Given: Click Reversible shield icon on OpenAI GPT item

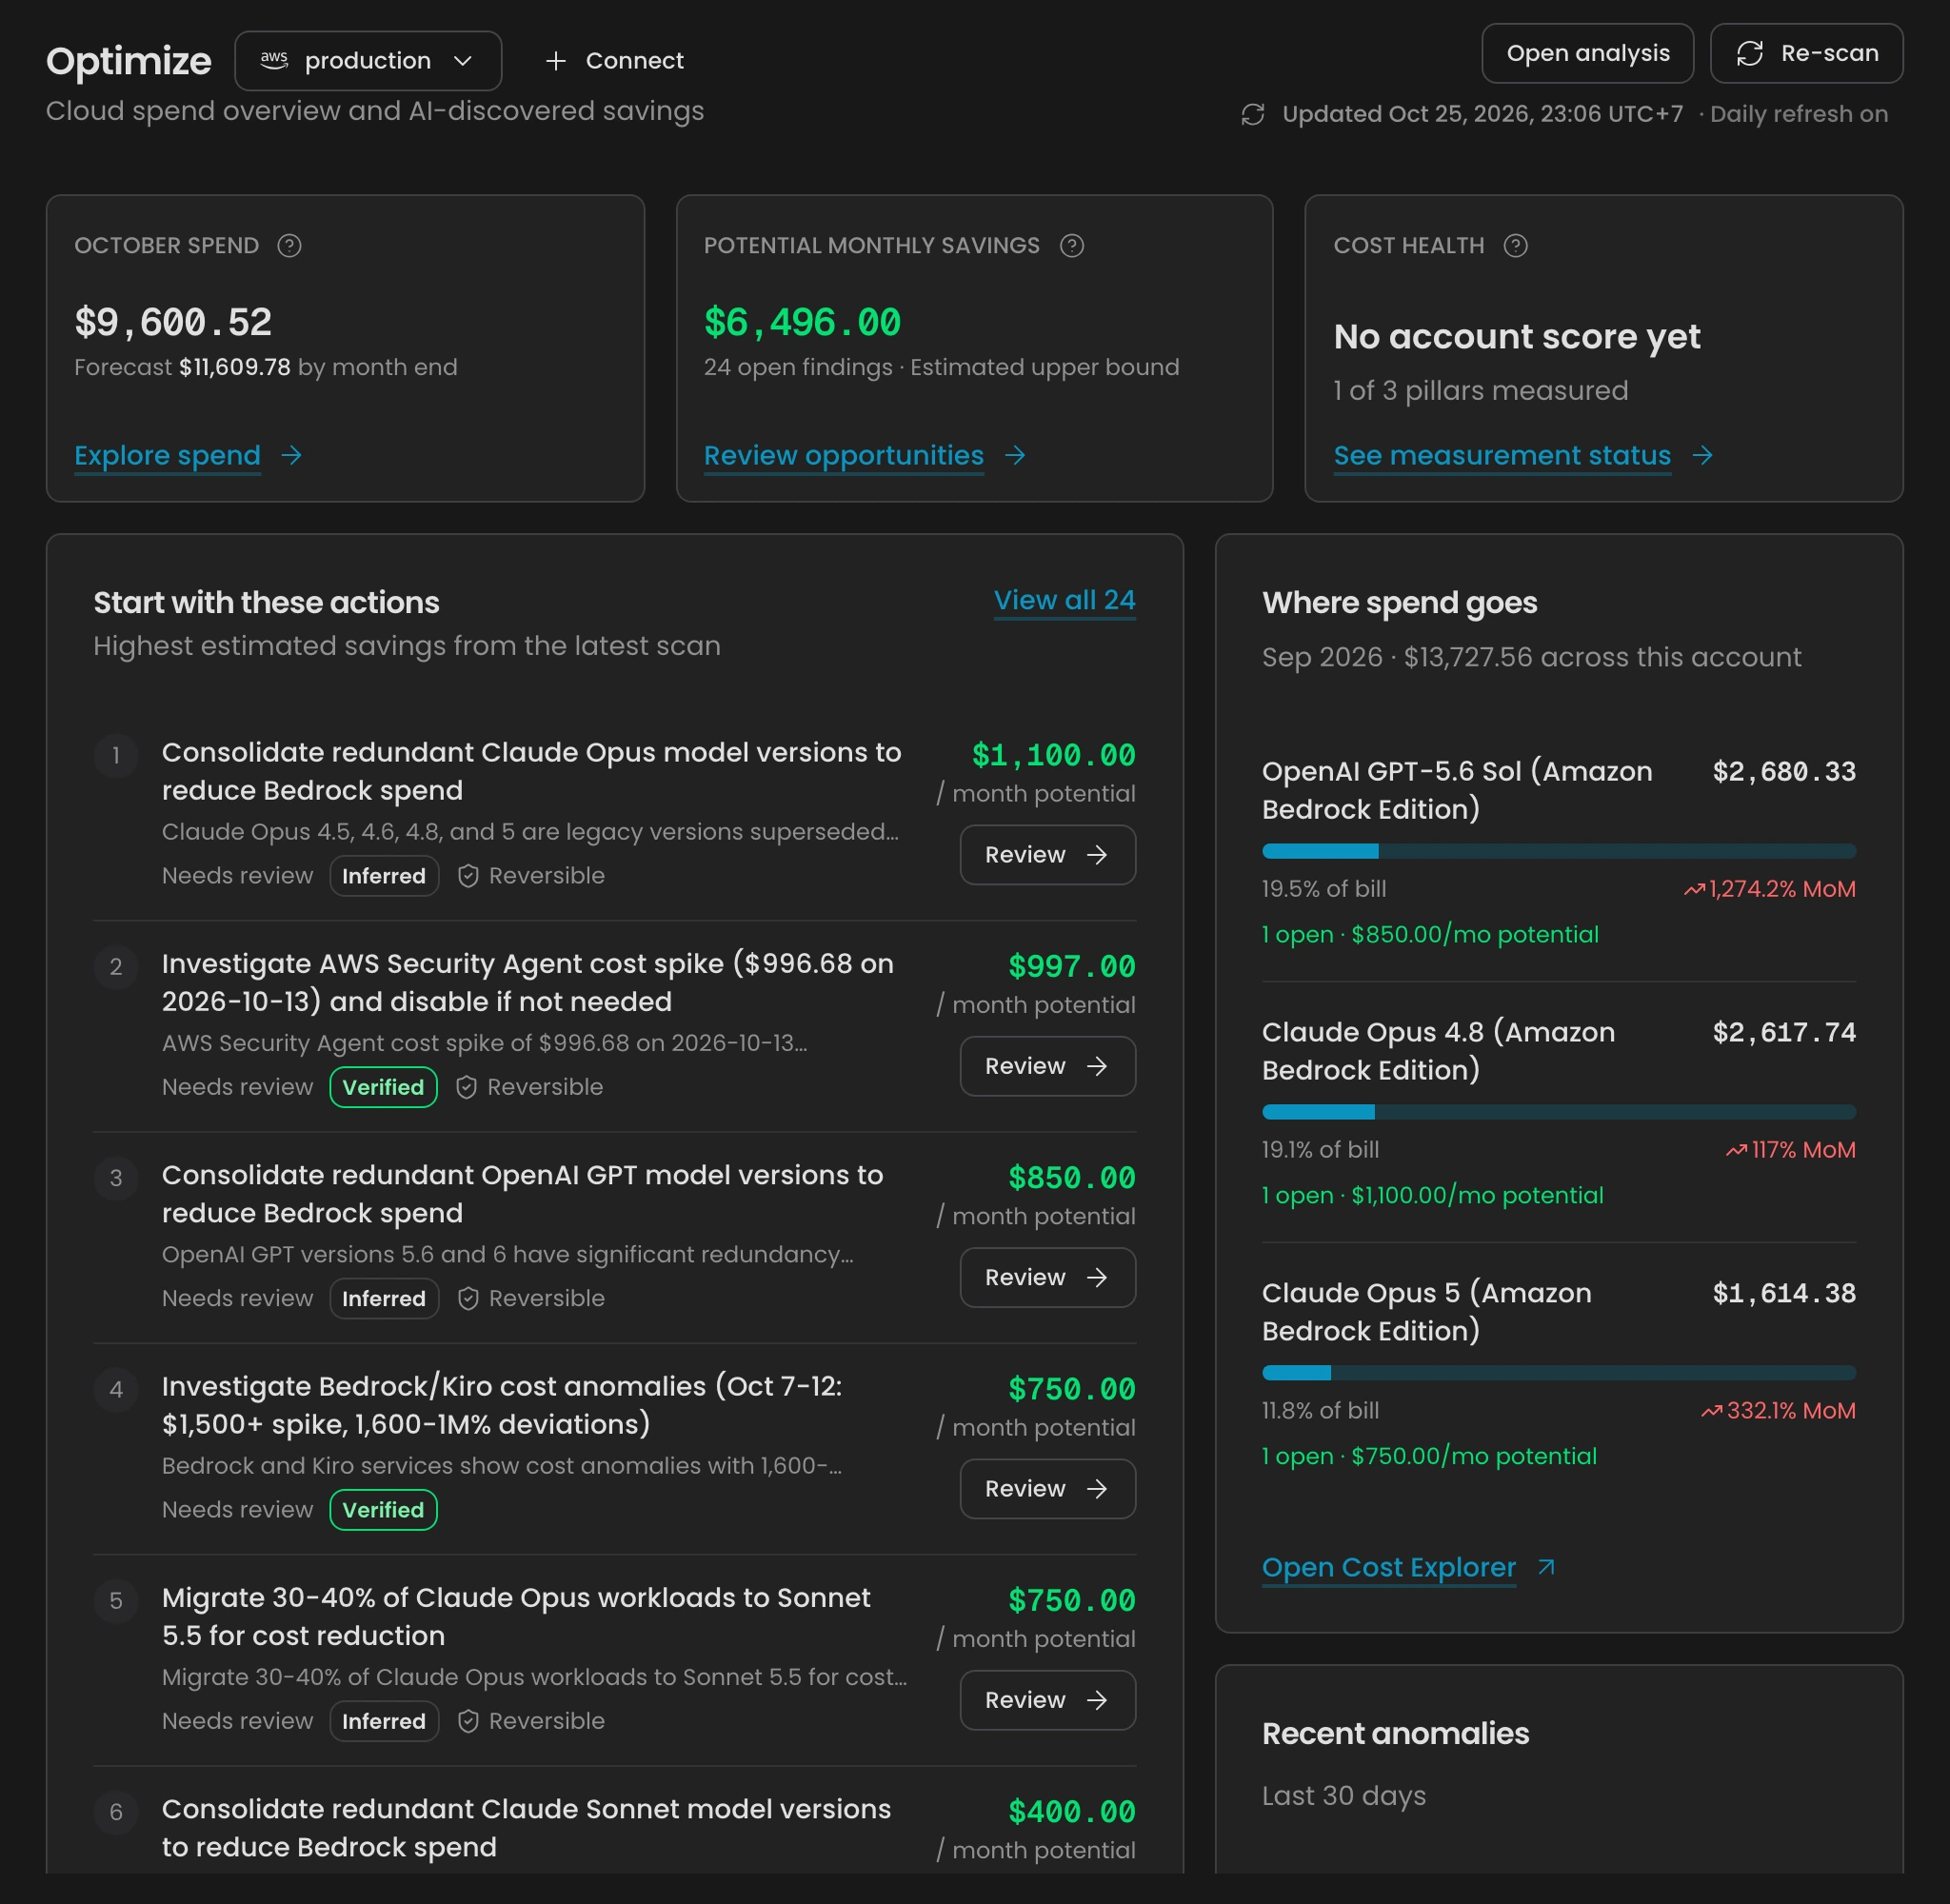Looking at the screenshot, I should (x=467, y=1298).
